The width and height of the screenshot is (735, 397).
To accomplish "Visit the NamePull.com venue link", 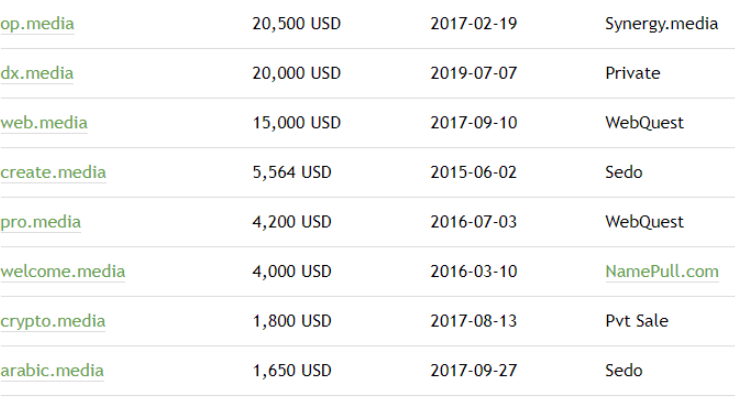I will pos(662,271).
